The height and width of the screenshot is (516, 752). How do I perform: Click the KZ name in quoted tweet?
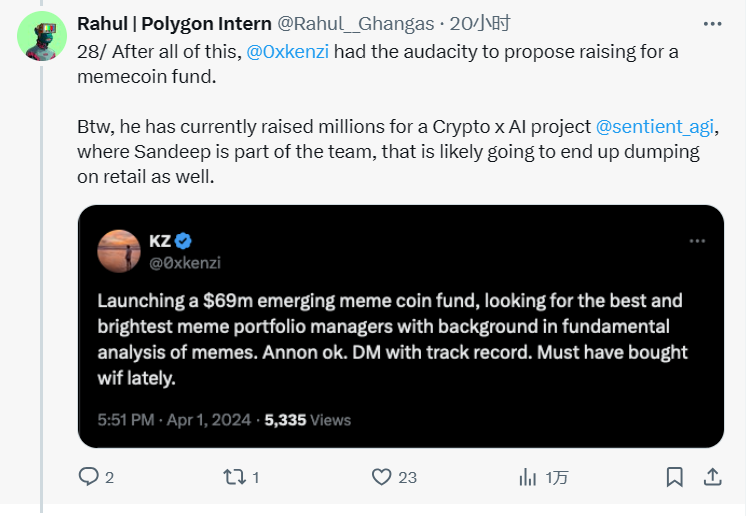point(160,241)
